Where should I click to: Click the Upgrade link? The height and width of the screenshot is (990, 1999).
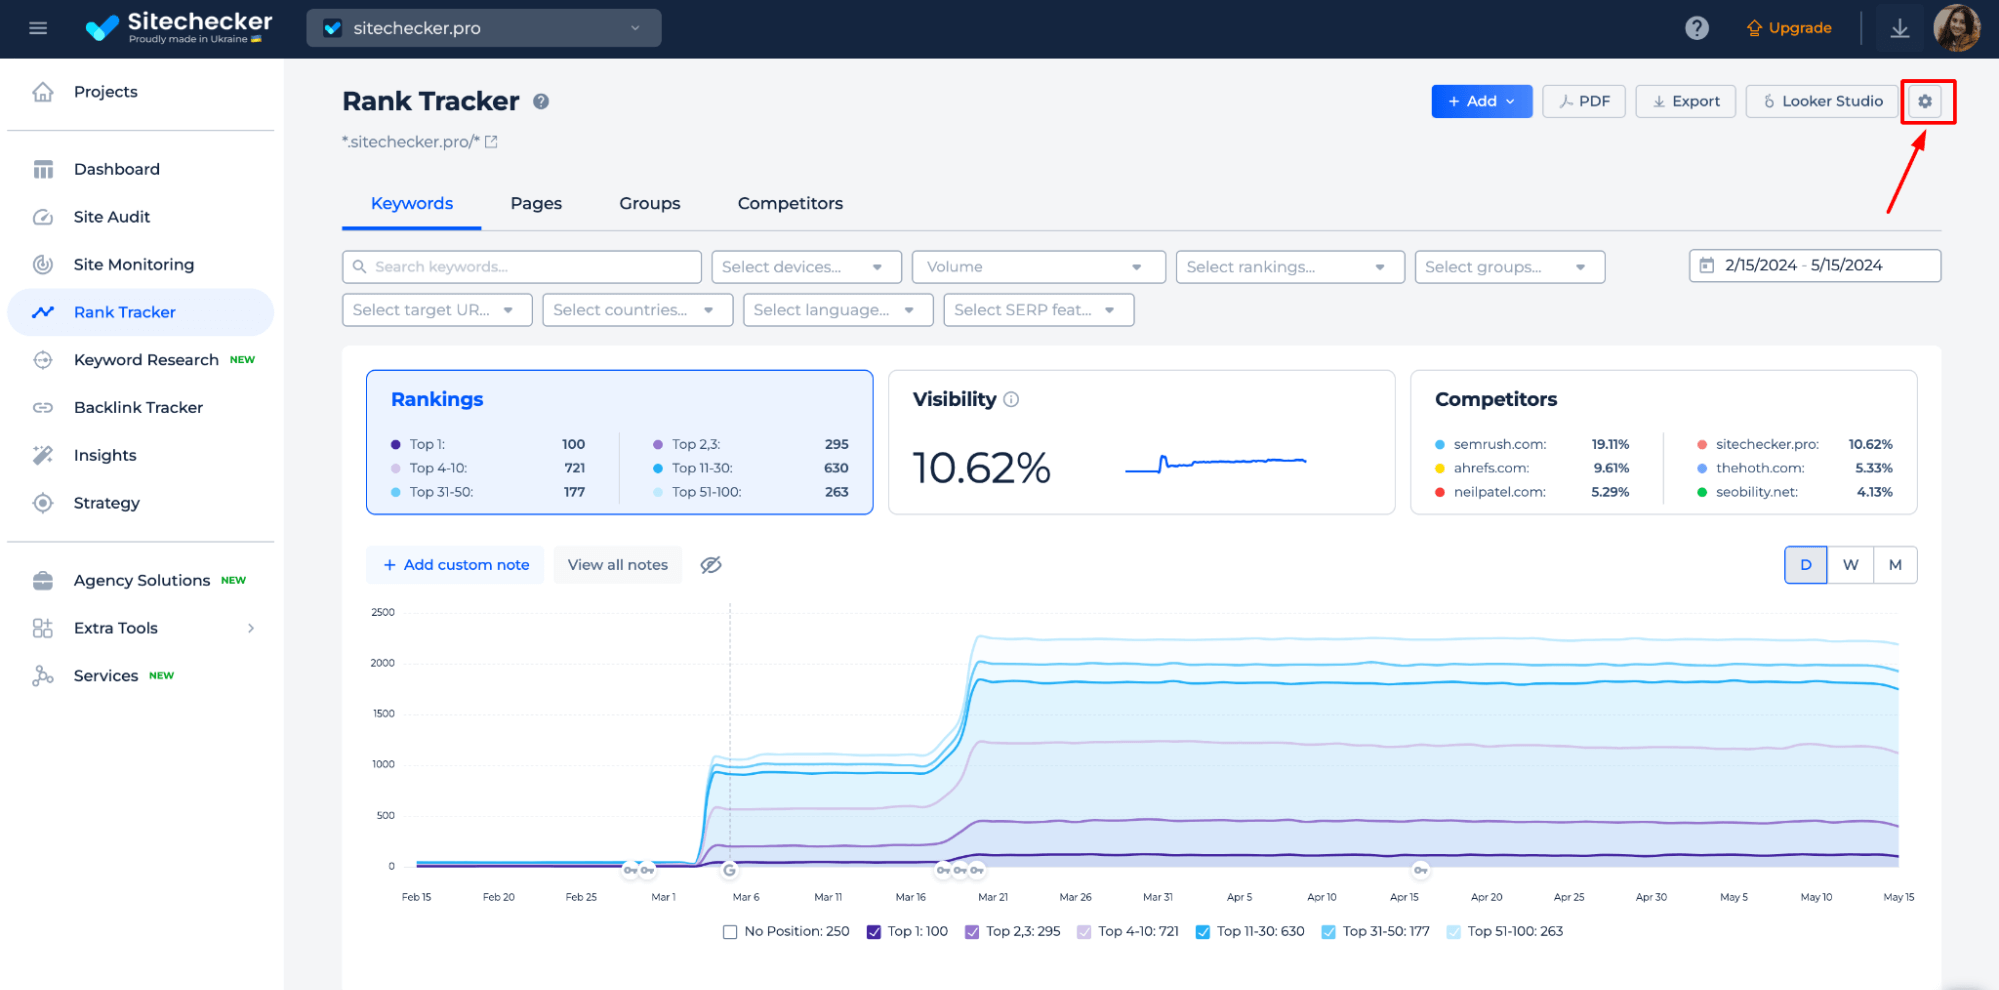point(1789,28)
